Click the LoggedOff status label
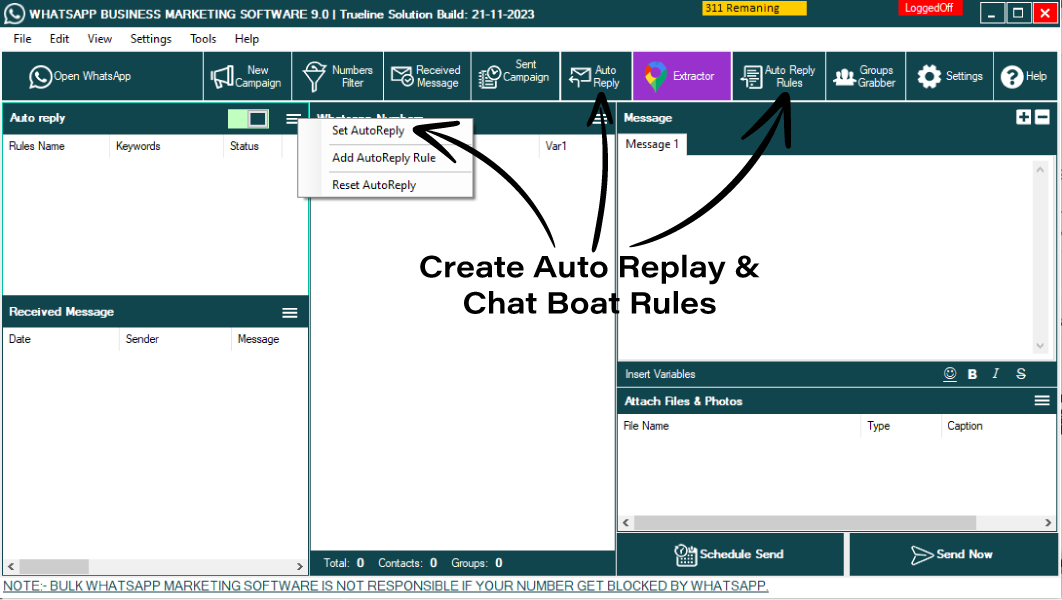Screen dimensions: 1062x600 [929, 8]
